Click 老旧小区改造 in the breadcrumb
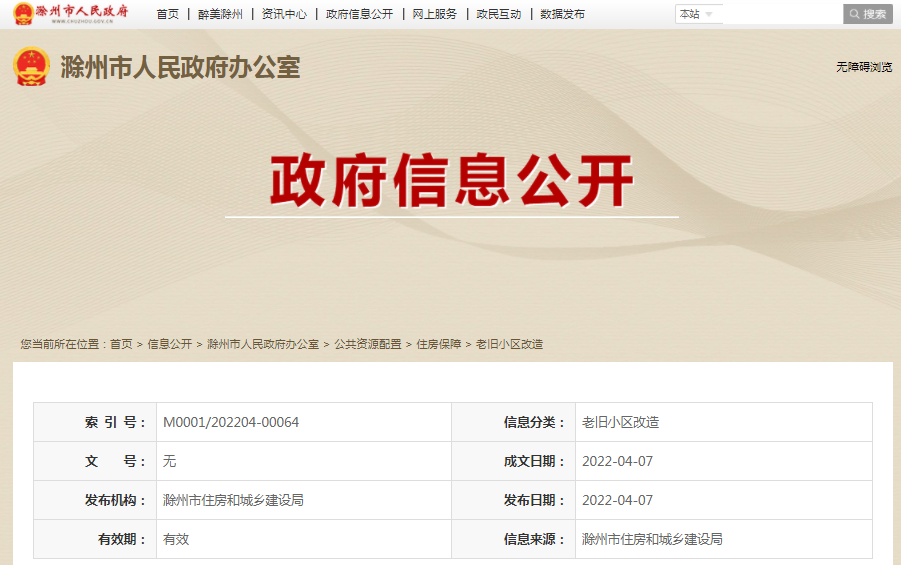Viewport: 901px width, 565px height. click(x=509, y=344)
